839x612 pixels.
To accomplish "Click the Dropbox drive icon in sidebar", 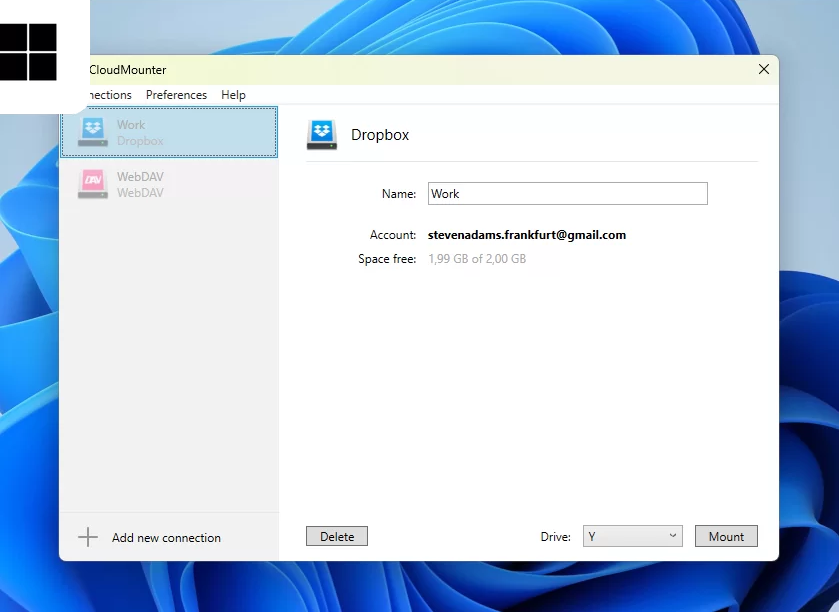I will 93,132.
